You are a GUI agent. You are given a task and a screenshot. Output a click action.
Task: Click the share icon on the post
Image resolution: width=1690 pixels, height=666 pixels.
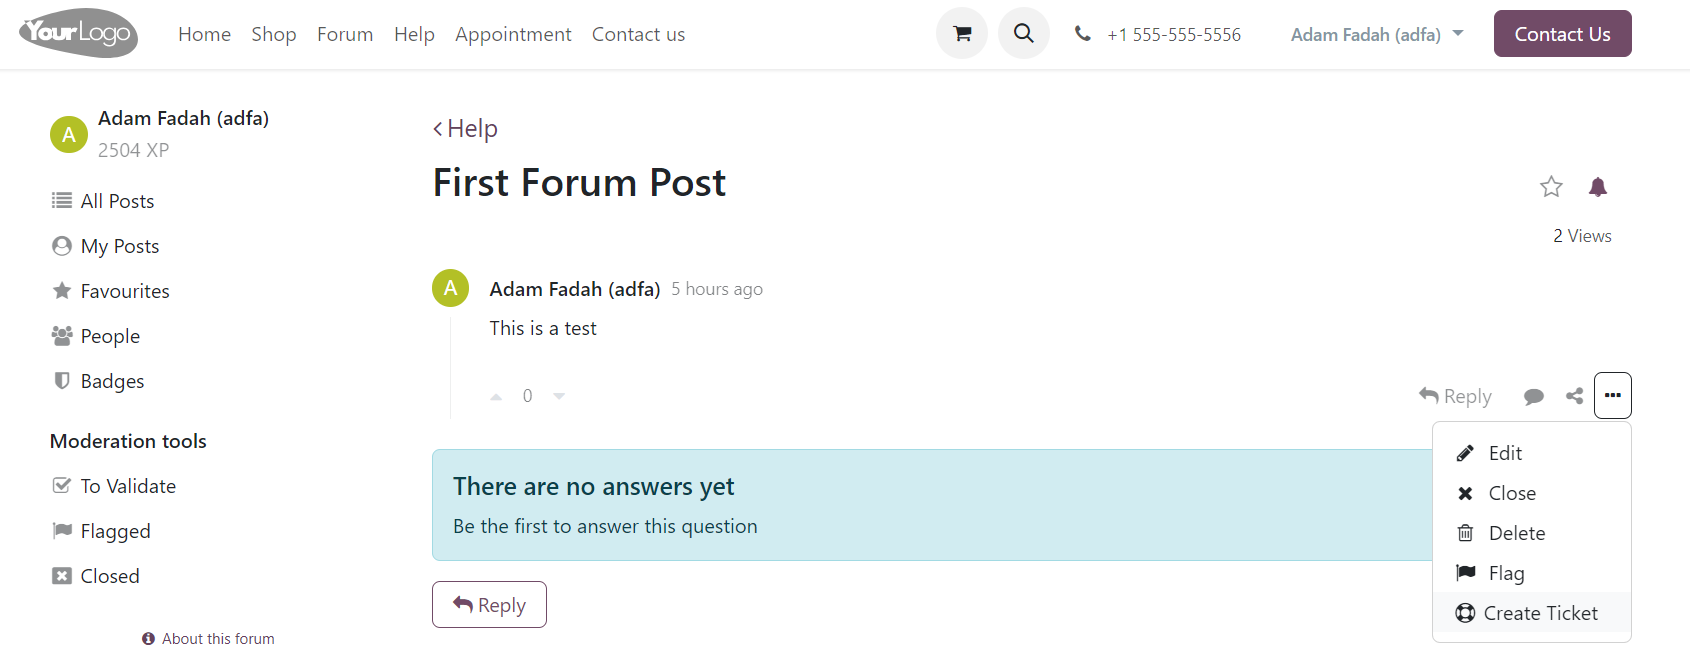pos(1574,396)
